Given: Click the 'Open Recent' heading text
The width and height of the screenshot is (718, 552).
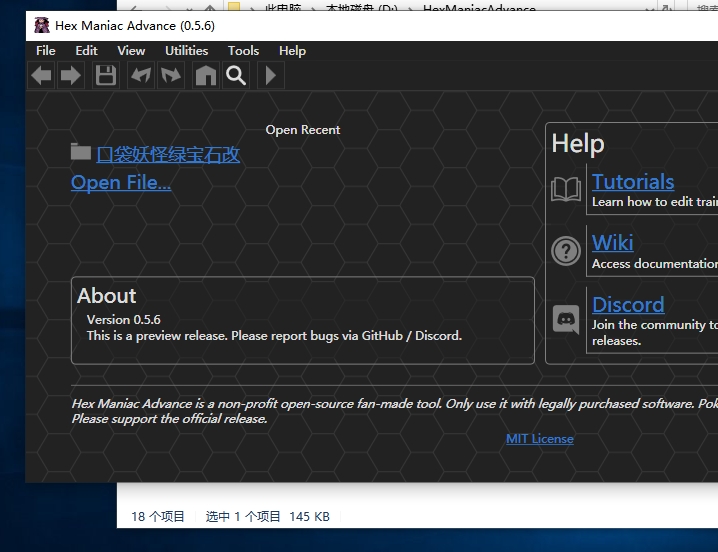Looking at the screenshot, I should point(303,130).
